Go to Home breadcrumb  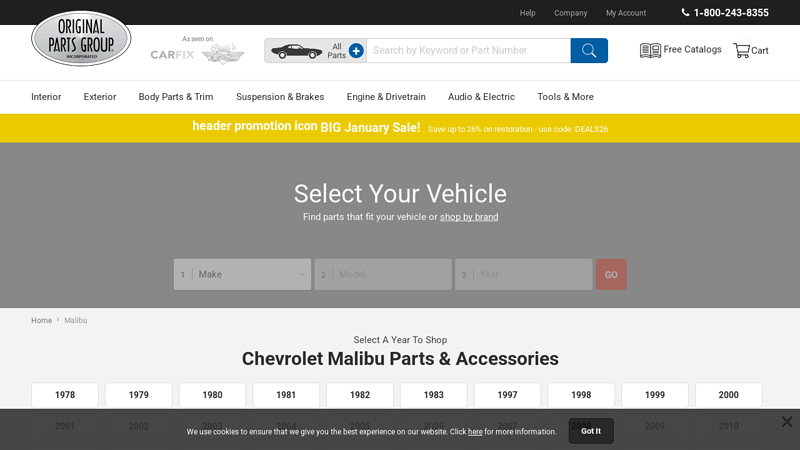(41, 320)
